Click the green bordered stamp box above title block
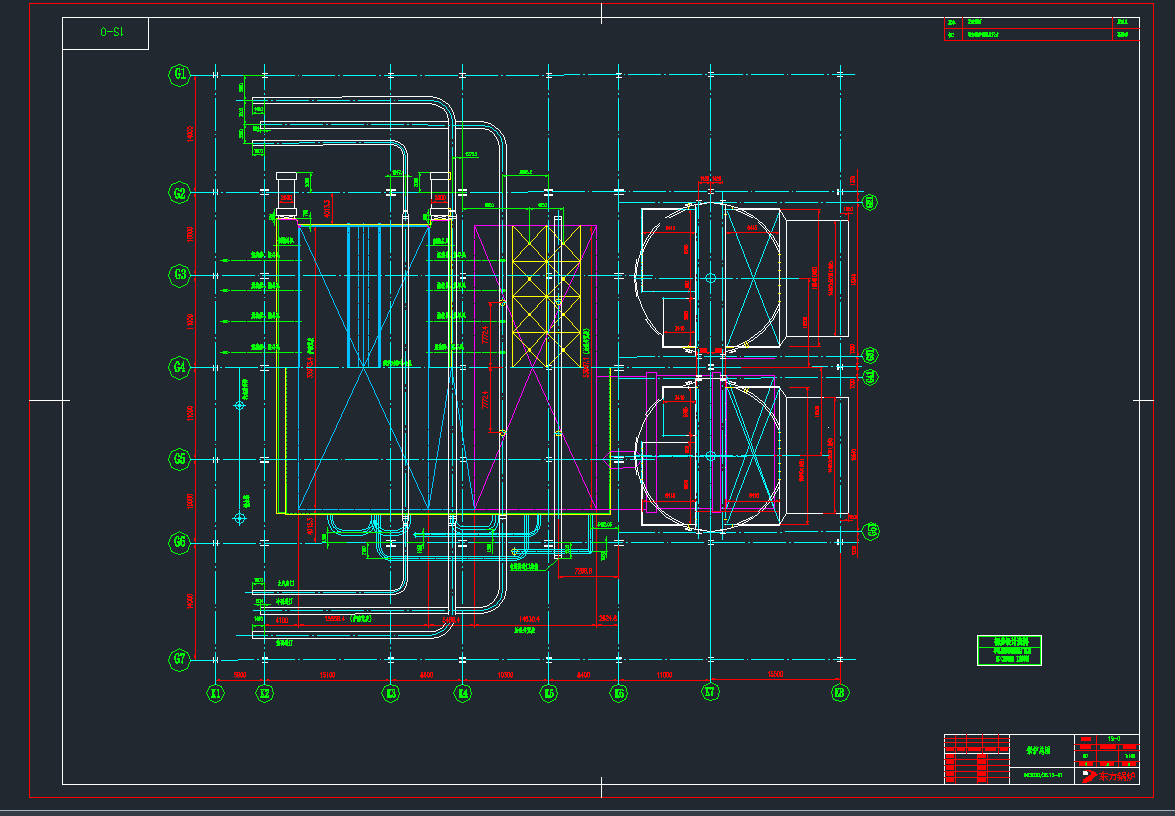This screenshot has height=816, width=1175. click(1009, 650)
